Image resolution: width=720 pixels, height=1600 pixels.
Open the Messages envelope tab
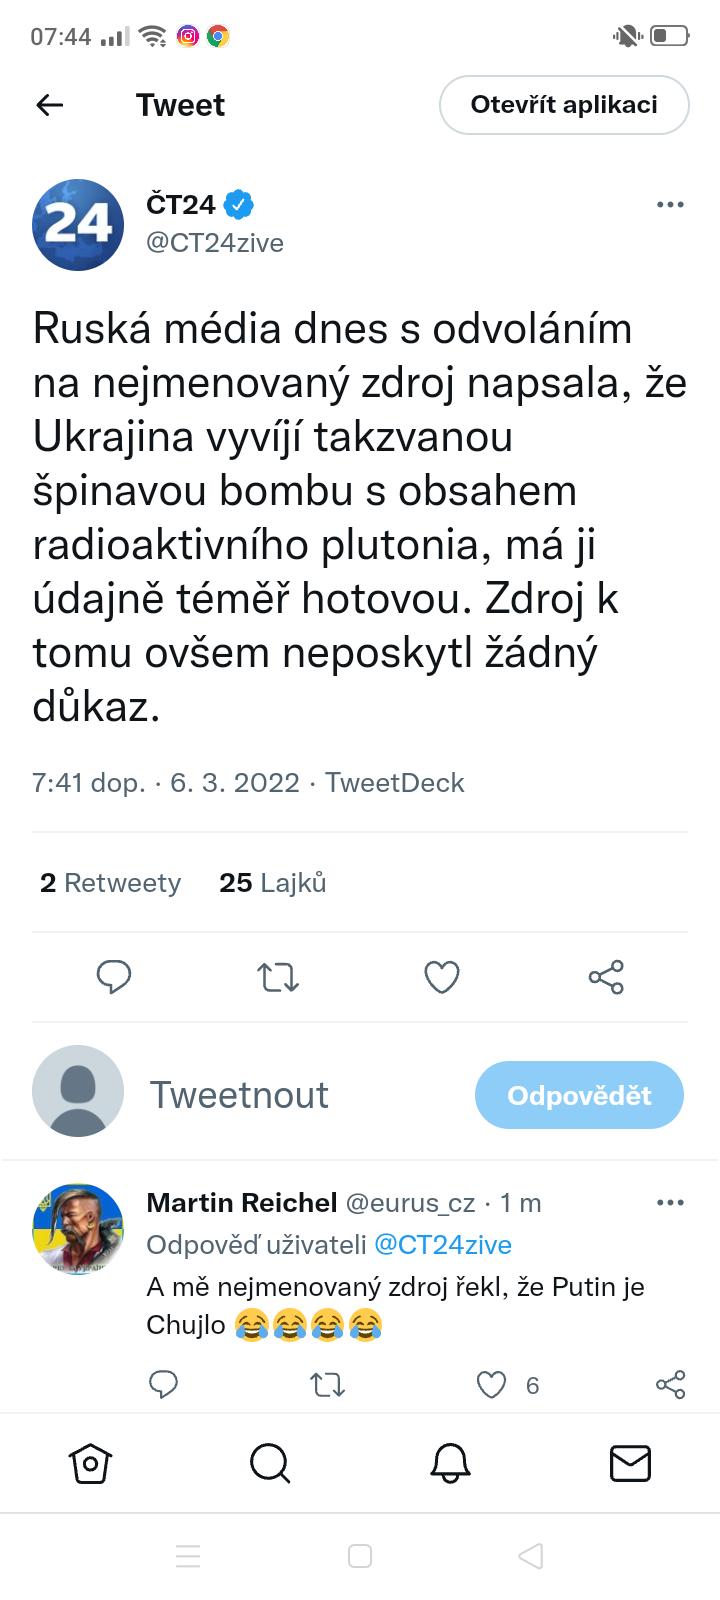pos(630,1463)
